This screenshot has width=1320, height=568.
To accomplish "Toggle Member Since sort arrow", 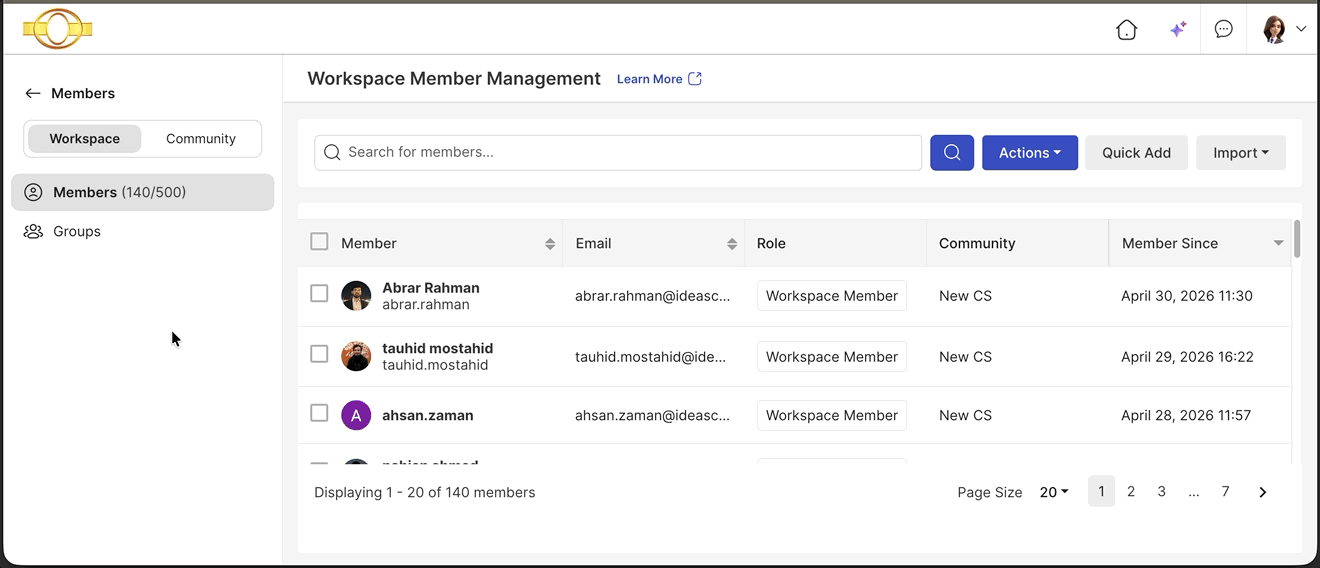I will point(1278,244).
